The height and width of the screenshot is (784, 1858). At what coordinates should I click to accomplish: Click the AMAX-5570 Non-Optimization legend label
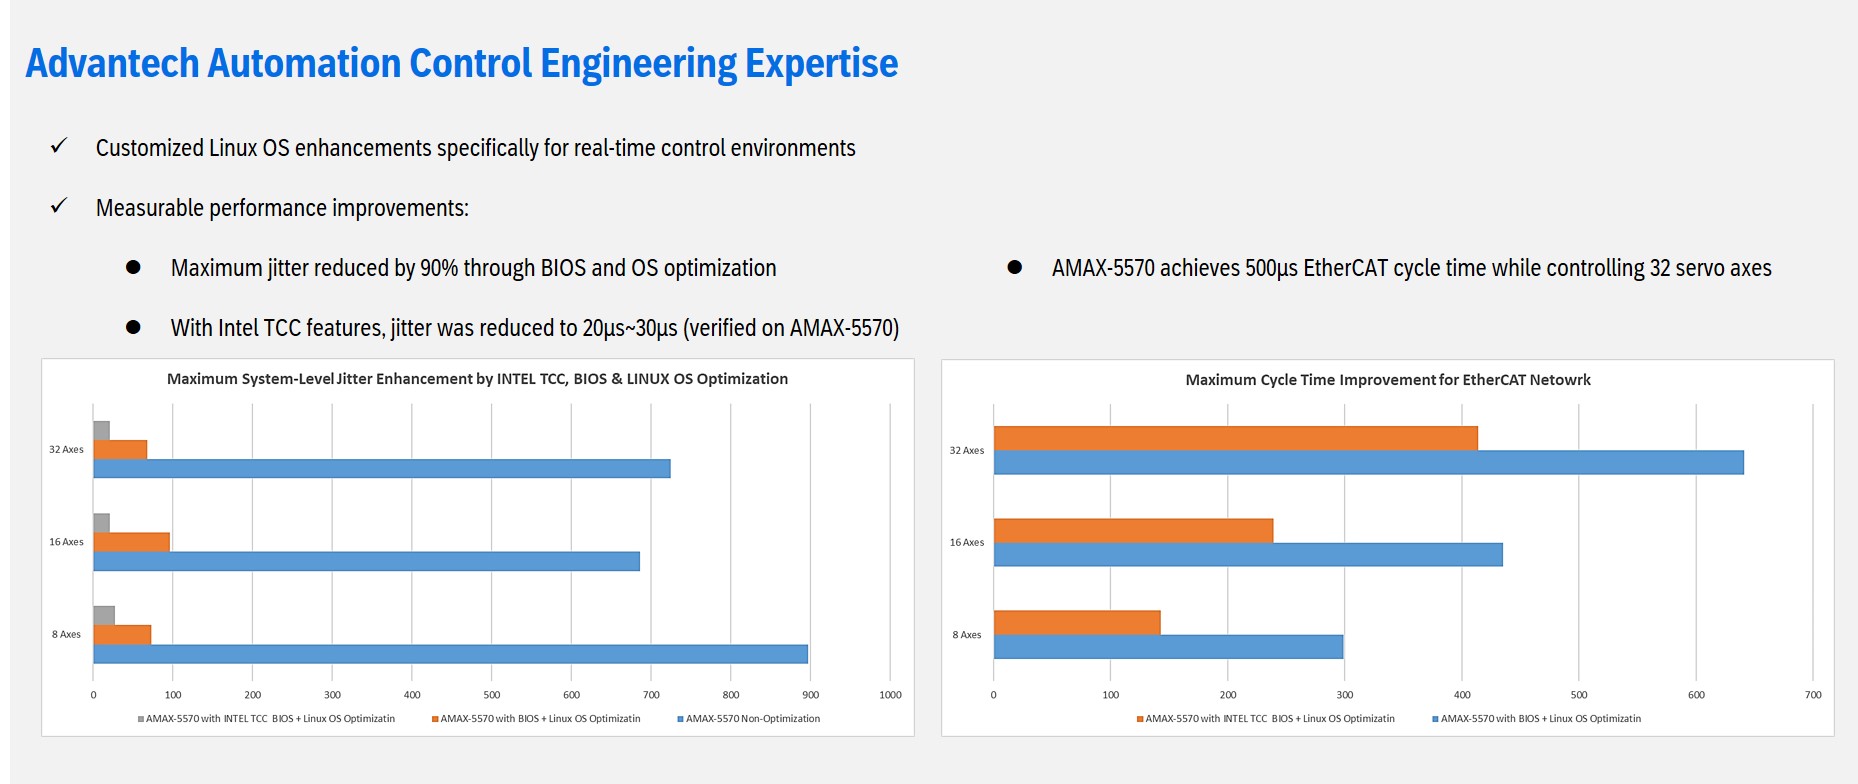click(752, 719)
